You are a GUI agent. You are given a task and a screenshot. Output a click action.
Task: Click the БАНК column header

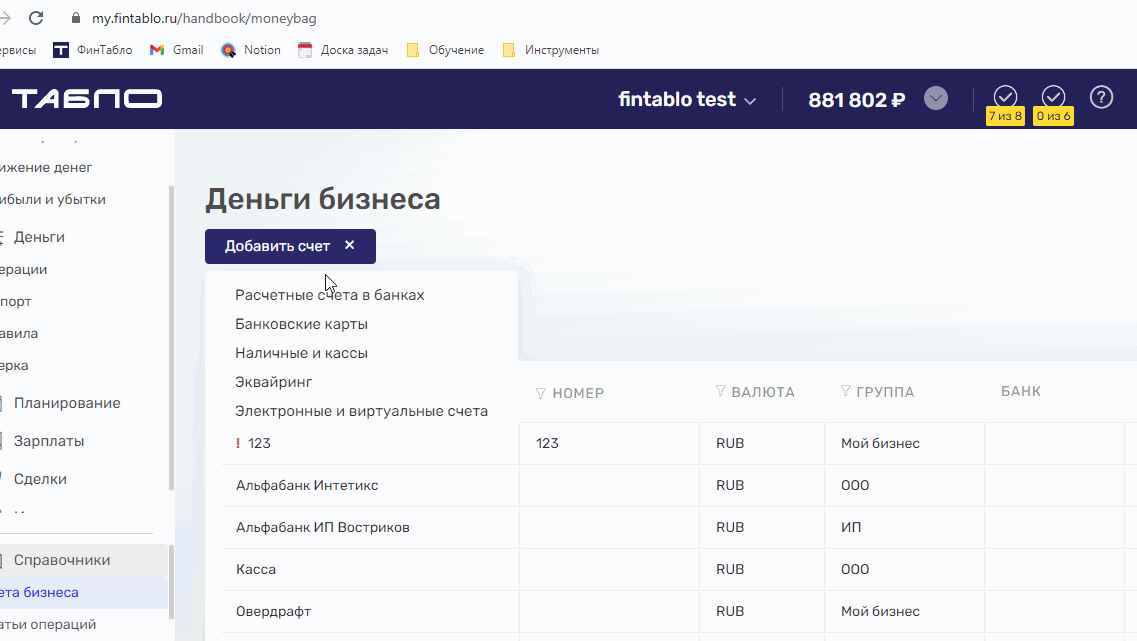(x=1020, y=392)
